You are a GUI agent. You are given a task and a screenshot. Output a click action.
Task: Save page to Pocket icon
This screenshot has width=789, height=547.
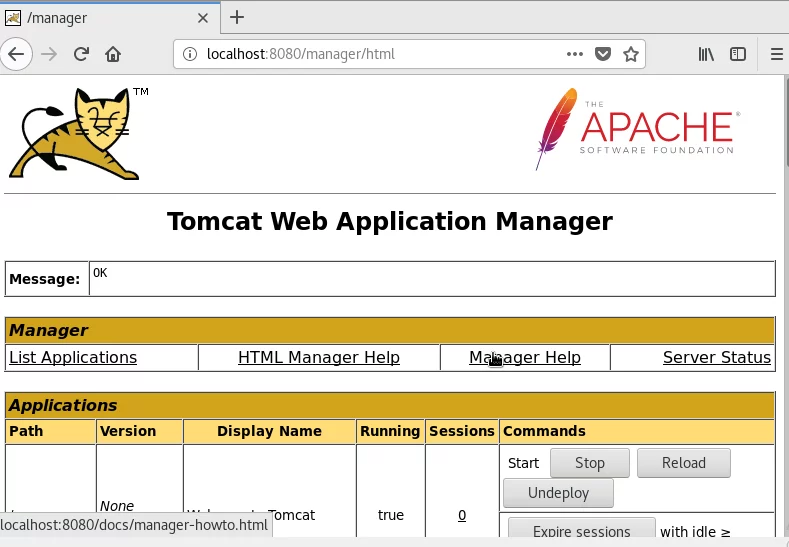click(x=603, y=54)
